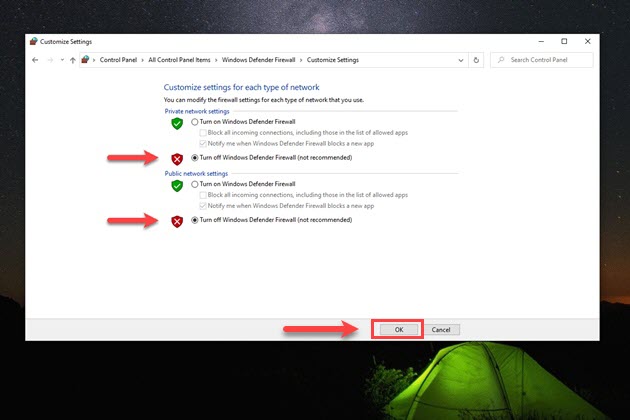The width and height of the screenshot is (630, 420).
Task: Click 'You can modify the firewall settings' text
Action: click(264, 100)
